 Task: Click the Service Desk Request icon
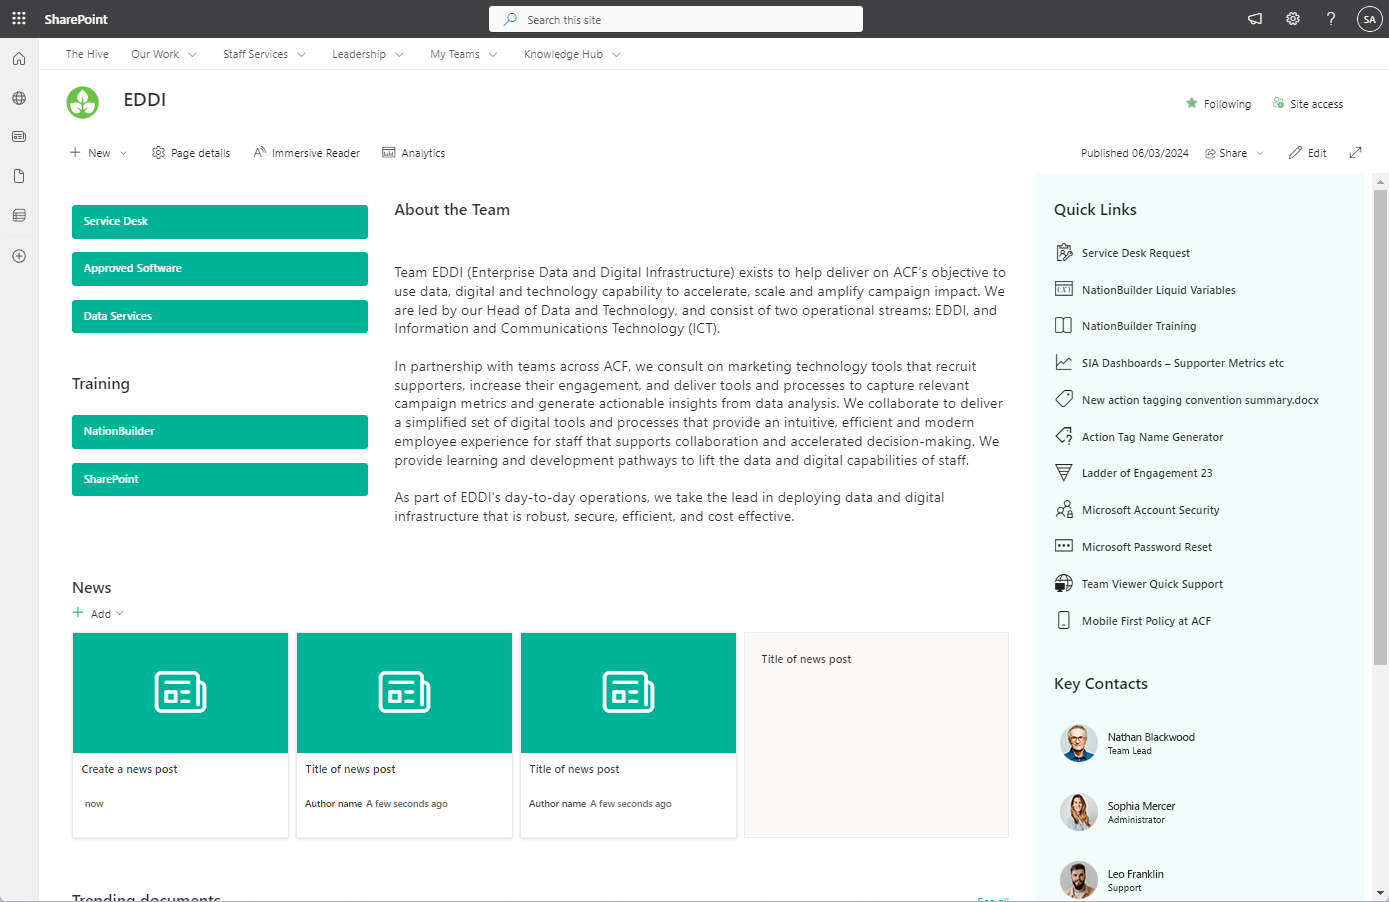click(1064, 253)
